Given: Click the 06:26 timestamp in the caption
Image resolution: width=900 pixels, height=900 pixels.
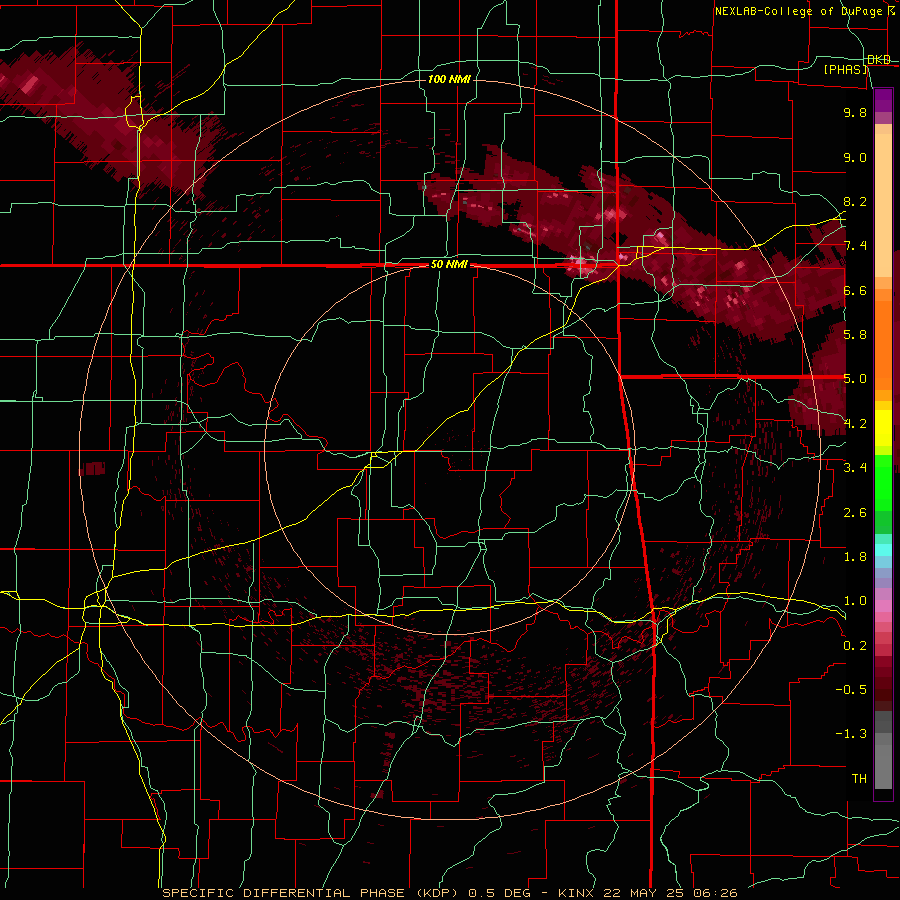Looking at the screenshot, I should pyautogui.click(x=715, y=893).
